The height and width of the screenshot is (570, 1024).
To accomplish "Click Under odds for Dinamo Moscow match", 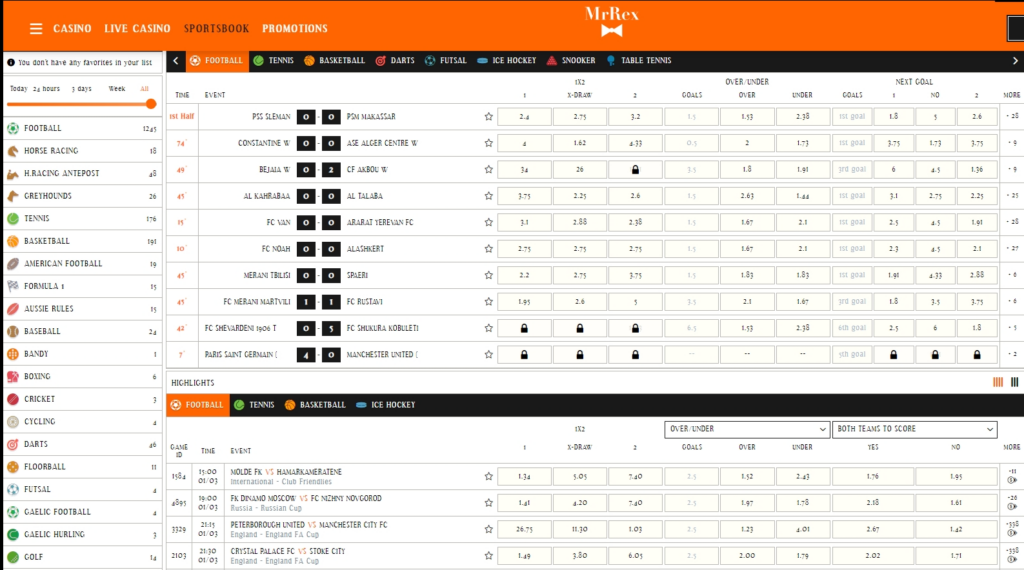I will pyautogui.click(x=803, y=503).
